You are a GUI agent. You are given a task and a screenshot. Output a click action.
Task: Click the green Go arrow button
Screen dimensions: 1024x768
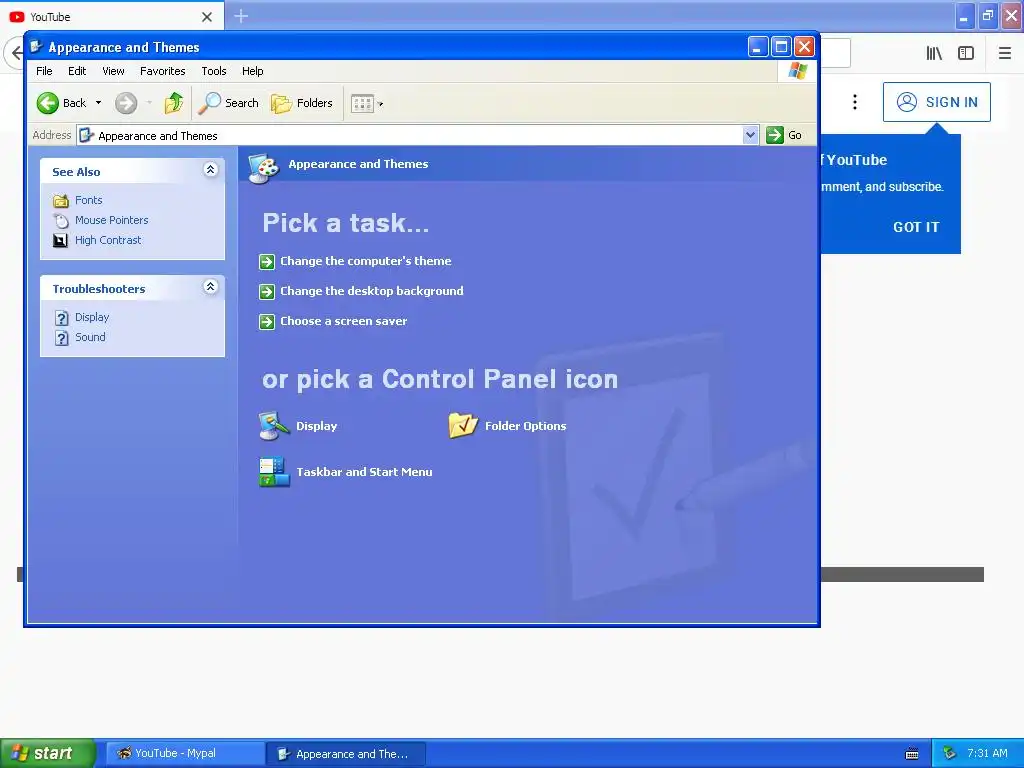(x=775, y=135)
